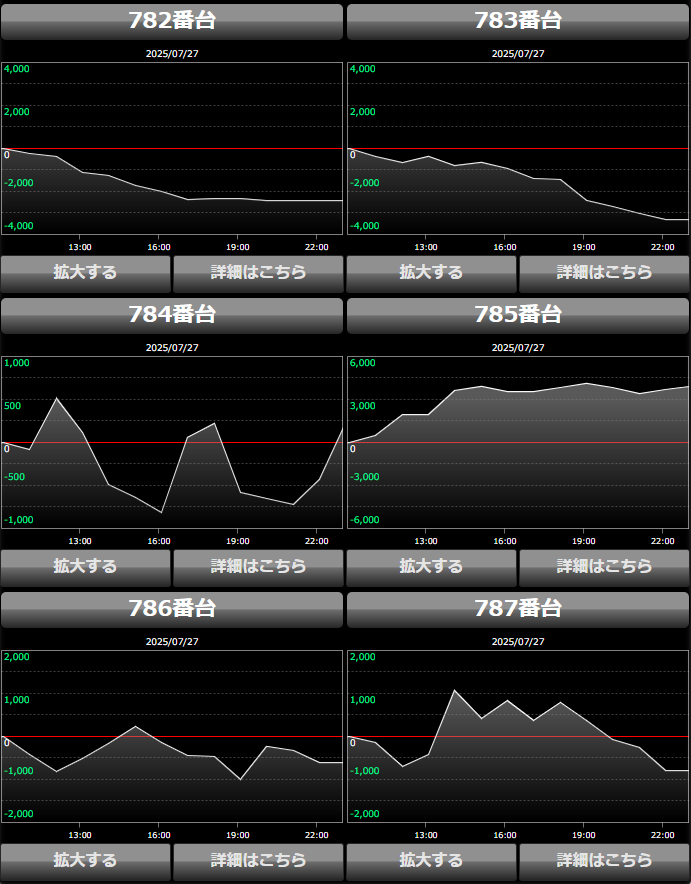
Task: Click the 19:00 time label under the 785番台 graph
Action: click(x=584, y=541)
